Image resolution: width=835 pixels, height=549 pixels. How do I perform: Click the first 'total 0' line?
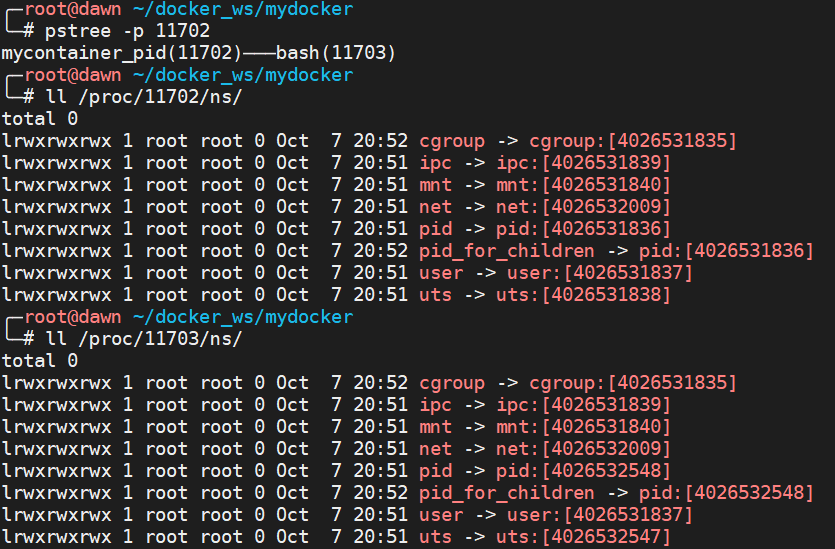point(40,119)
